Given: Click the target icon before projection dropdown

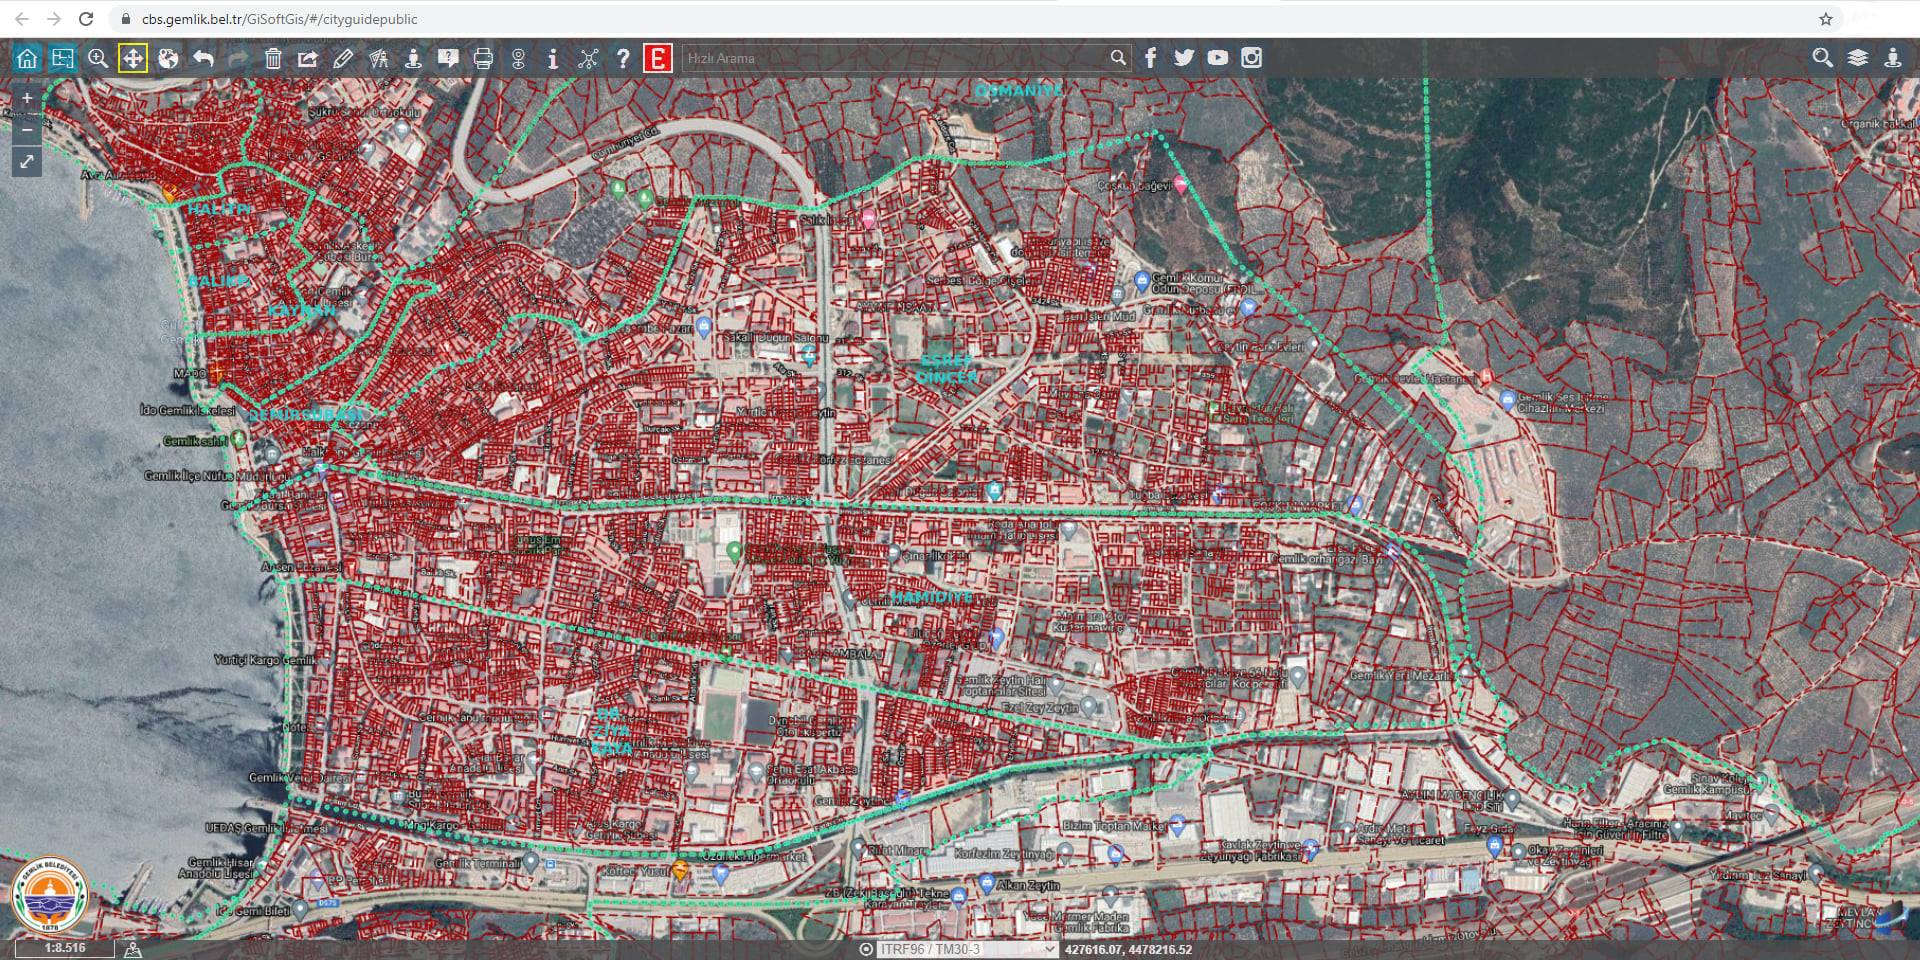Looking at the screenshot, I should click(x=866, y=949).
